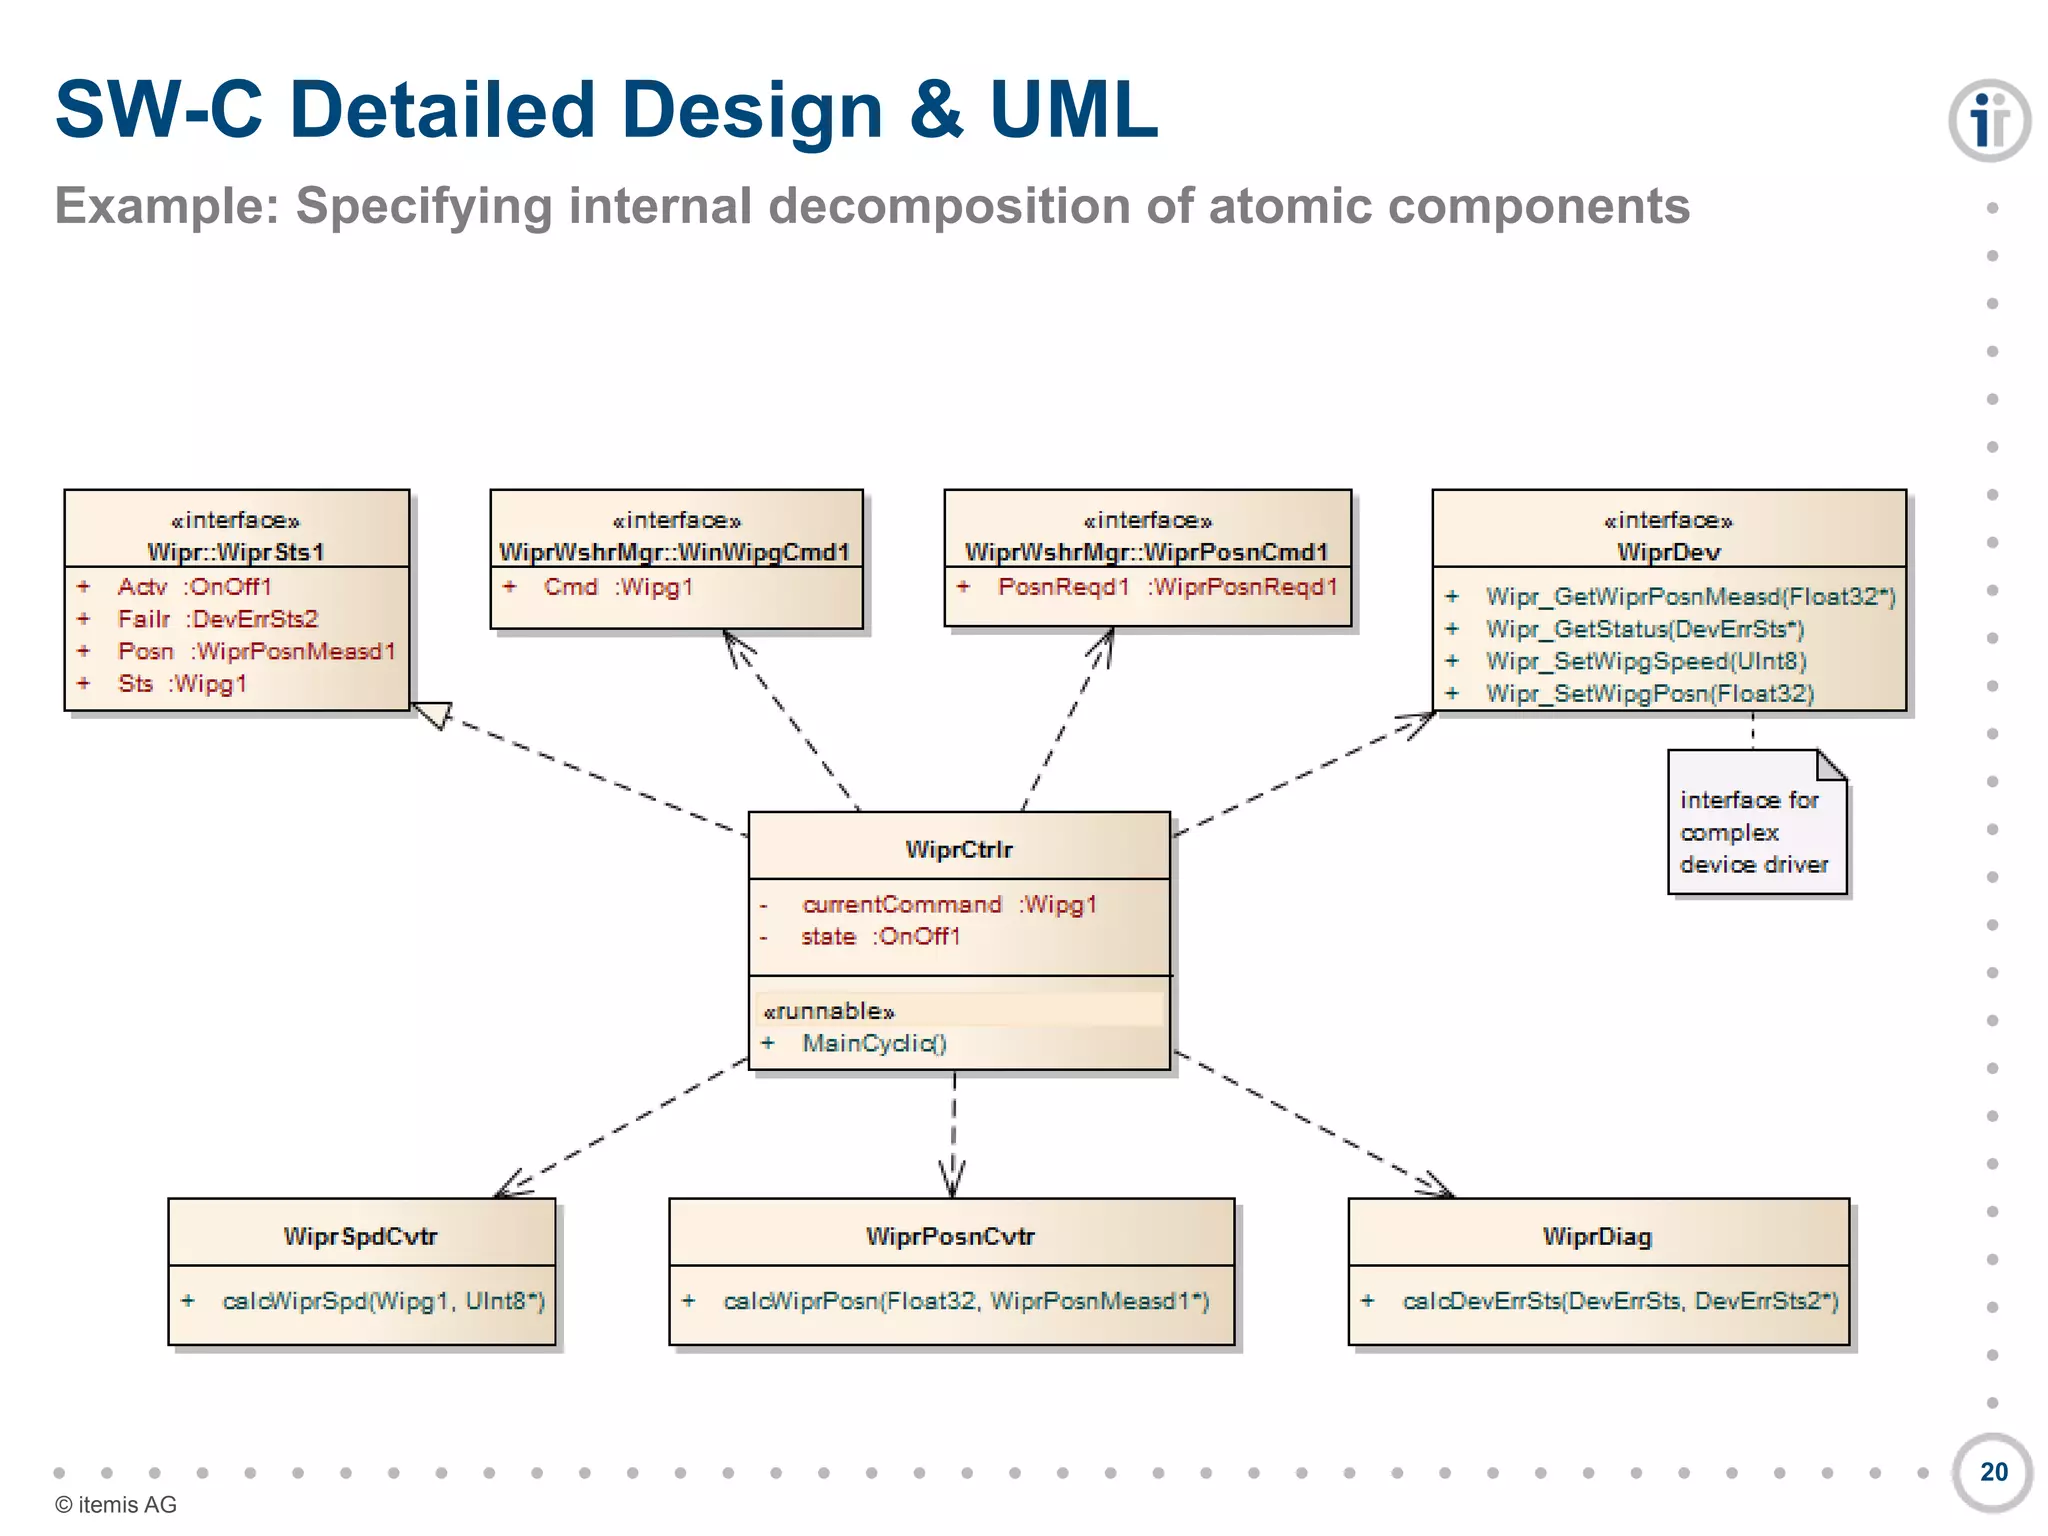
Task: Click the 'interface for complex device driver' note
Action: pos(1753,832)
